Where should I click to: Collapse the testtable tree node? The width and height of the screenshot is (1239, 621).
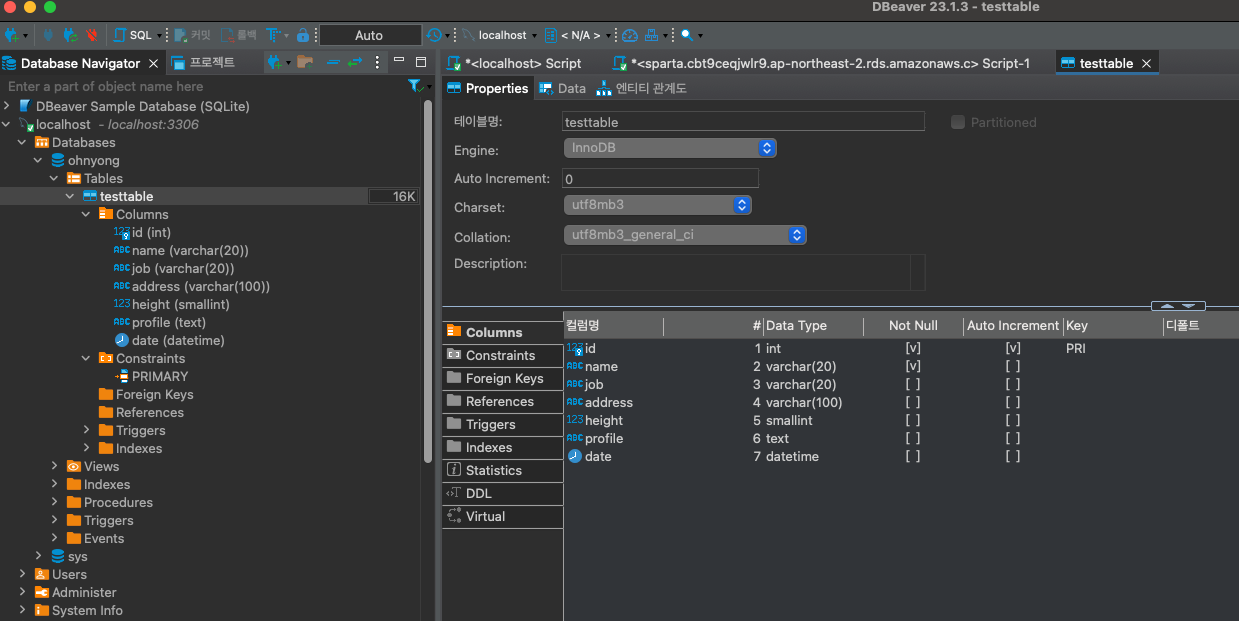click(70, 197)
